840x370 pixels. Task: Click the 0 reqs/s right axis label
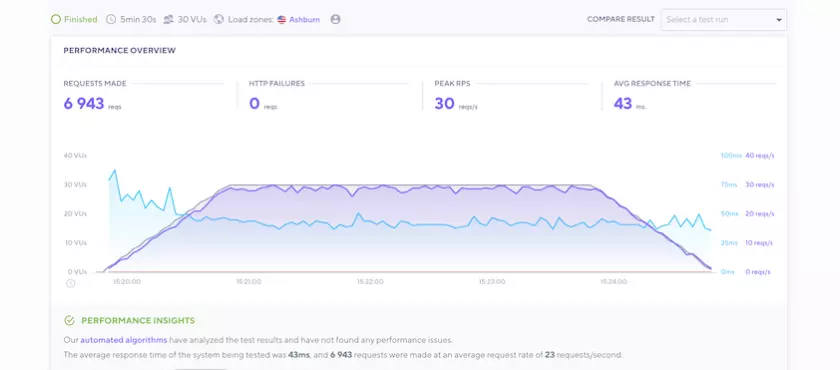[758, 272]
